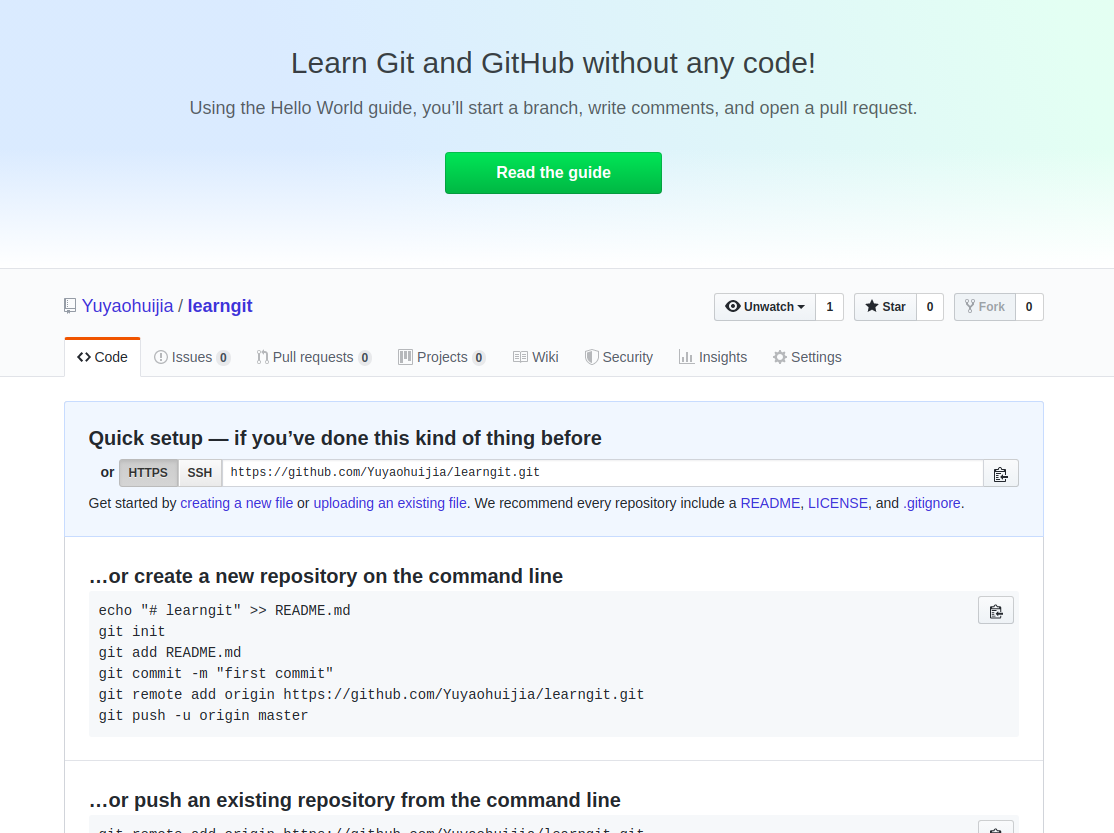Open the repository Settings tab
1114x833 pixels.
click(807, 358)
